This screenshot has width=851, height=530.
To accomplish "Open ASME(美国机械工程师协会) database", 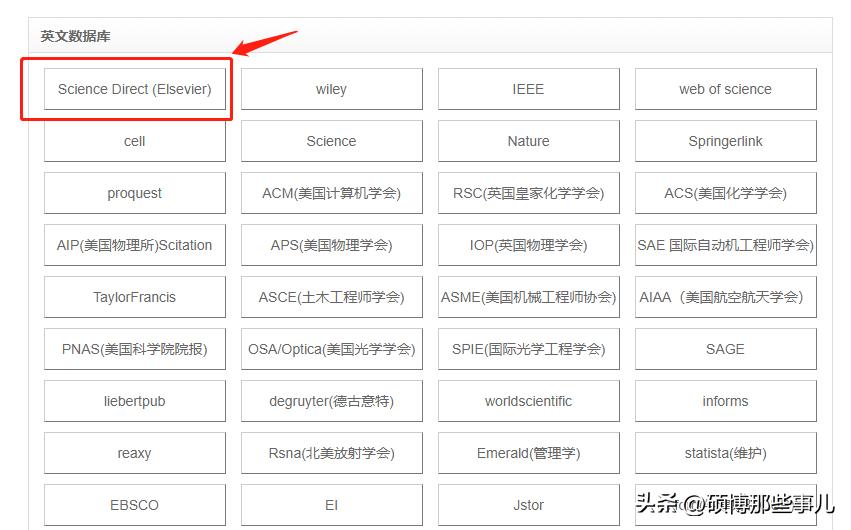I will tap(529, 297).
